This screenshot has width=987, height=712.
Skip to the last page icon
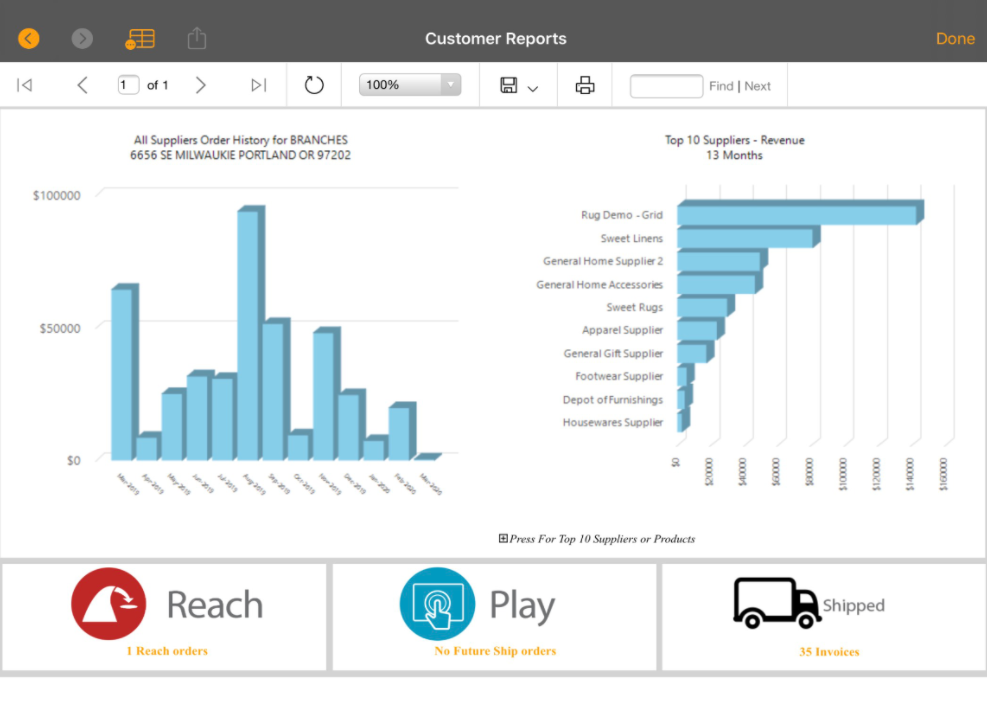258,85
